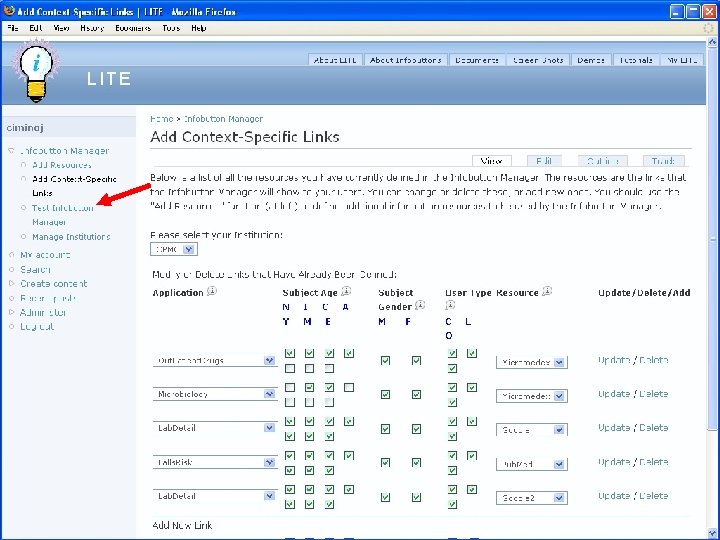Click the info icon beside Subject Gender
This screenshot has height=540, width=720.
[x=420, y=305]
